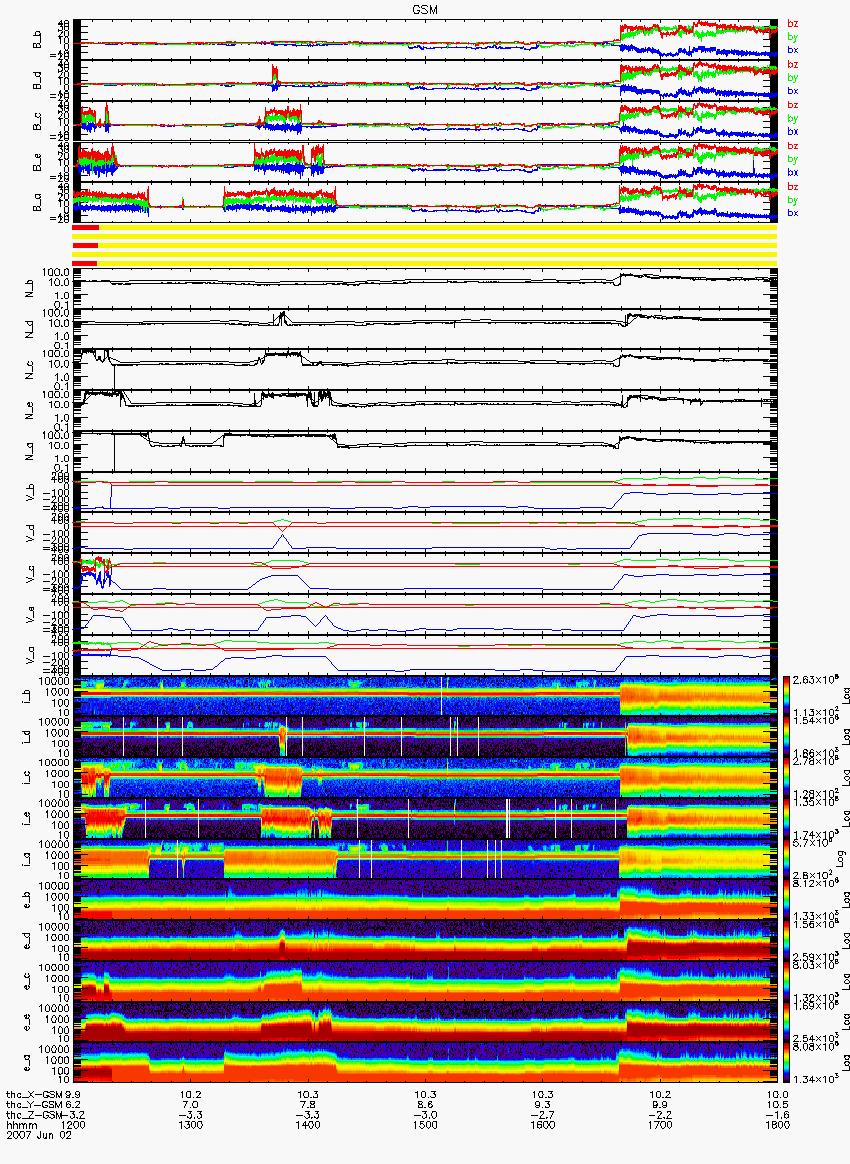
Task: Pick the V_b velocity axis label
Action: coord(30,493)
